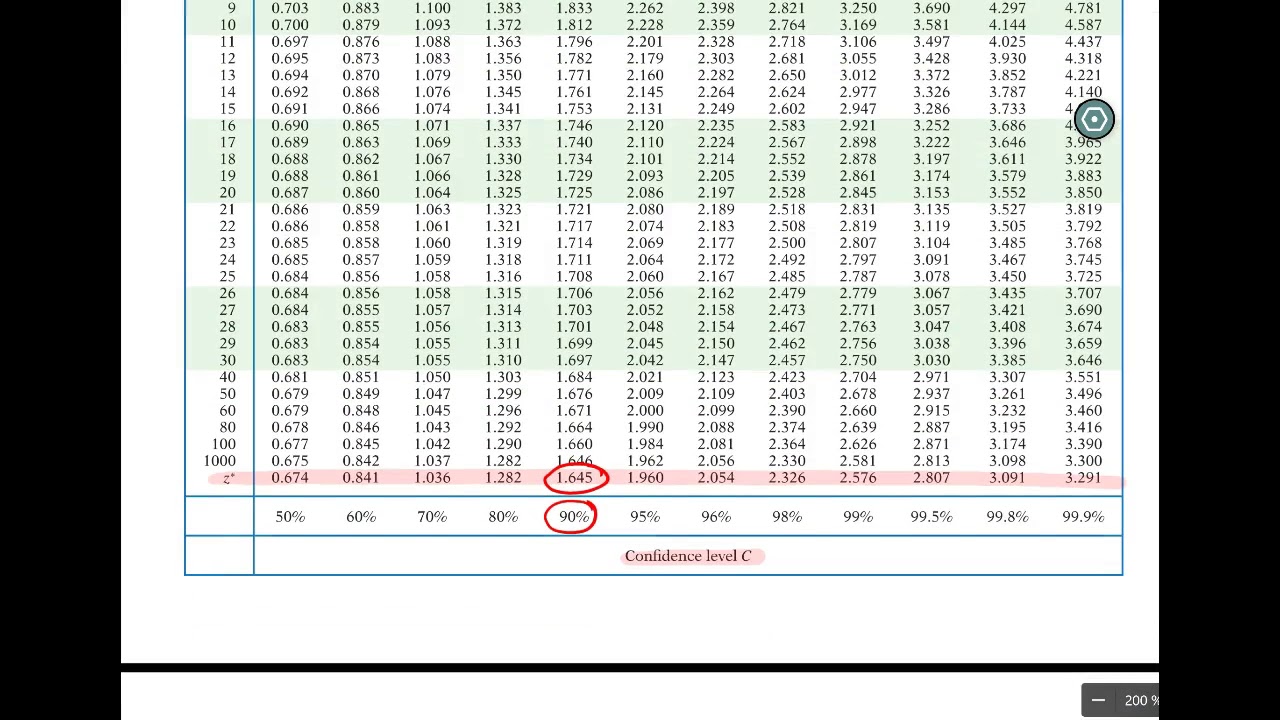Screen dimensions: 1280x720
Task: Click the 2.042 value in row 30
Action: pos(645,360)
